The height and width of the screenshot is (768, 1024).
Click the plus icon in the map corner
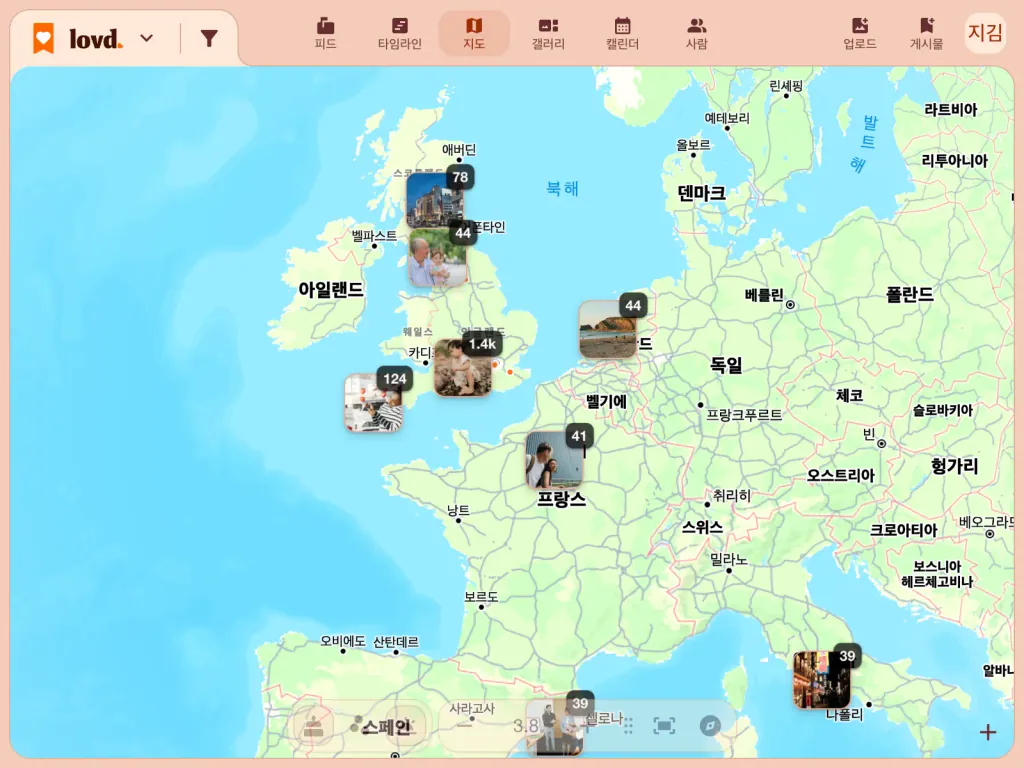click(x=987, y=732)
